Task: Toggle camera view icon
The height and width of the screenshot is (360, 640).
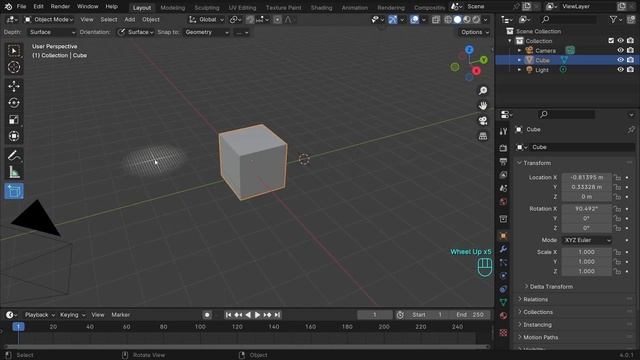Action: (x=483, y=121)
